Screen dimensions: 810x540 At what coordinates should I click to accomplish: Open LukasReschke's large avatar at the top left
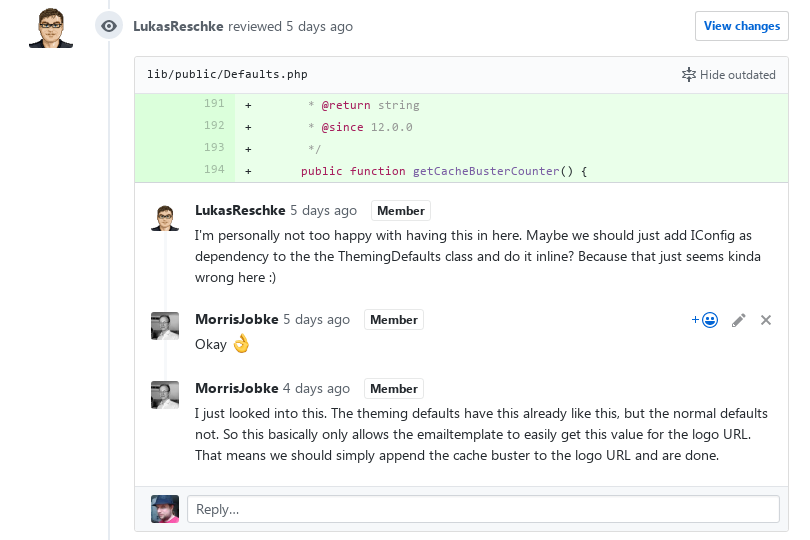pyautogui.click(x=51, y=27)
